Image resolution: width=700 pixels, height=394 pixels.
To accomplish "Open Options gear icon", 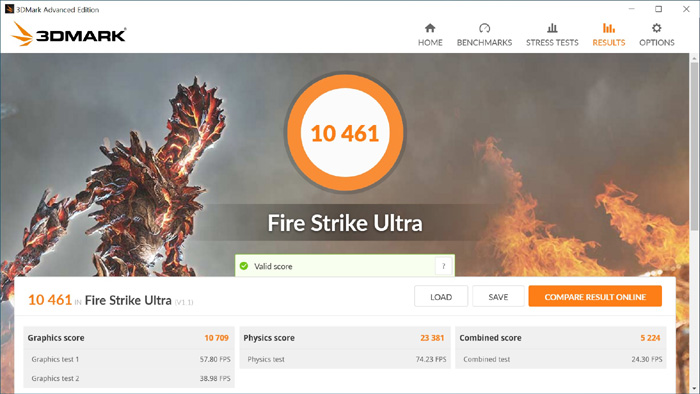I will pyautogui.click(x=656, y=28).
